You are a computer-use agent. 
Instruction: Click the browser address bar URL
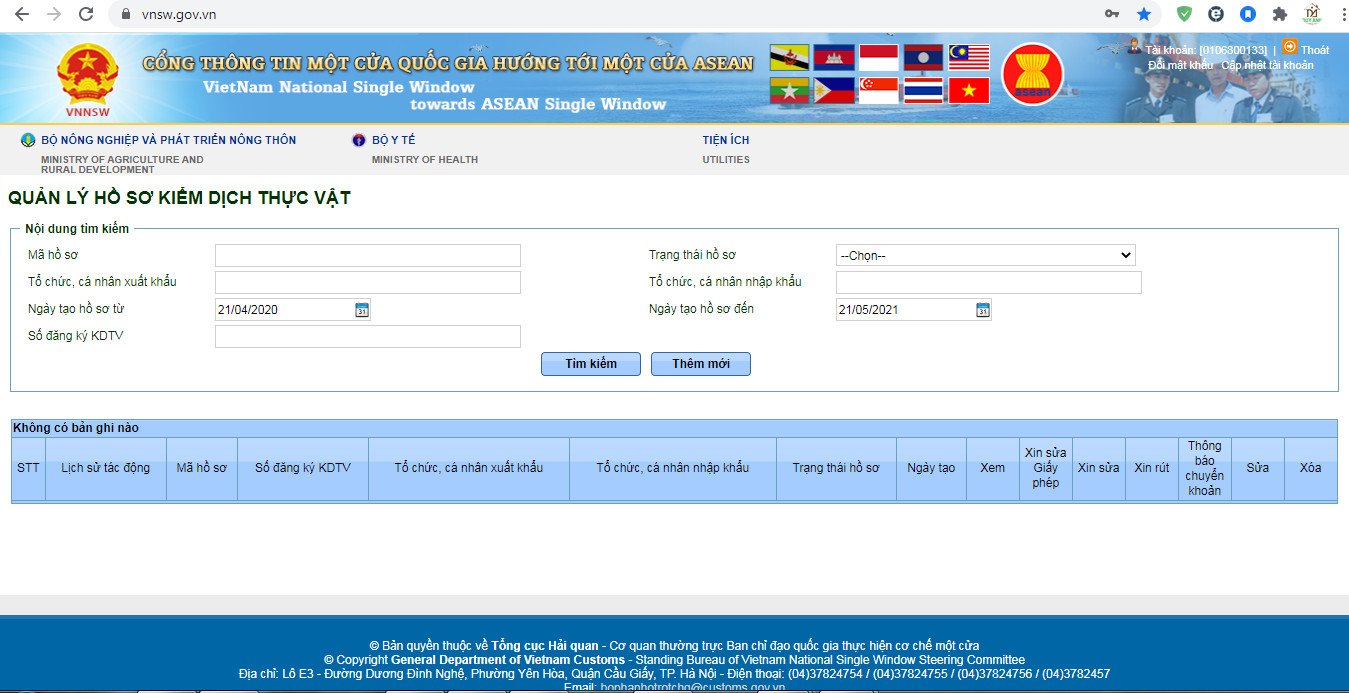tap(179, 14)
